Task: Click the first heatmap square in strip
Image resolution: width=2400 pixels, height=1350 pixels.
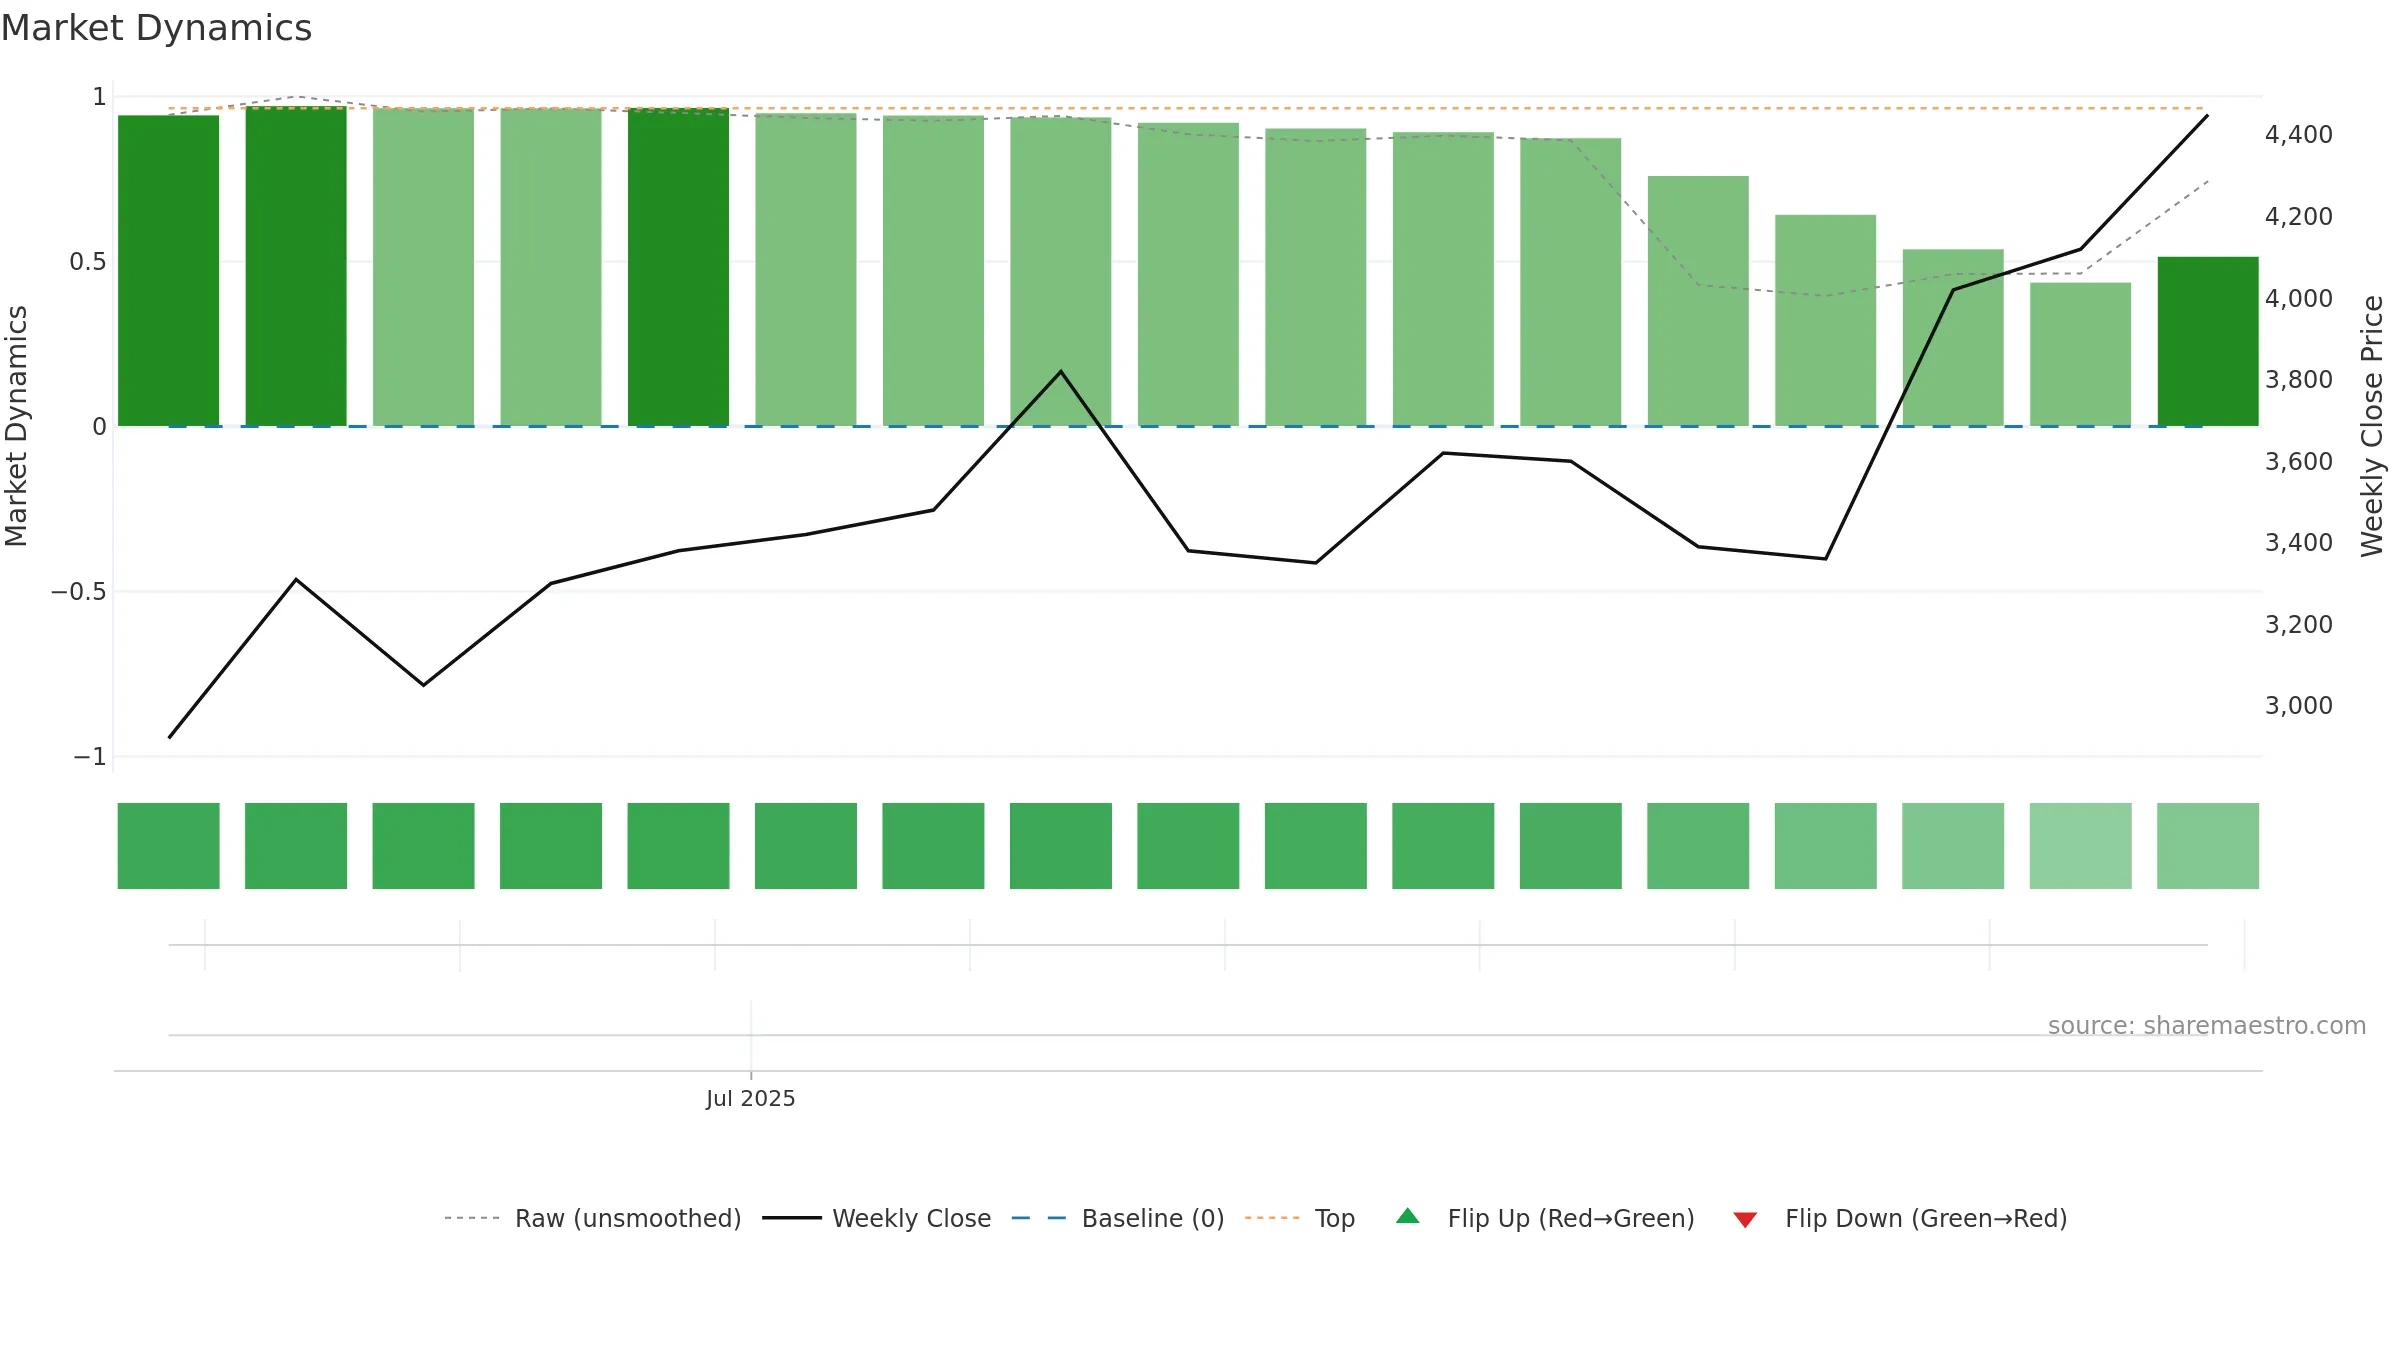Action: coord(168,846)
